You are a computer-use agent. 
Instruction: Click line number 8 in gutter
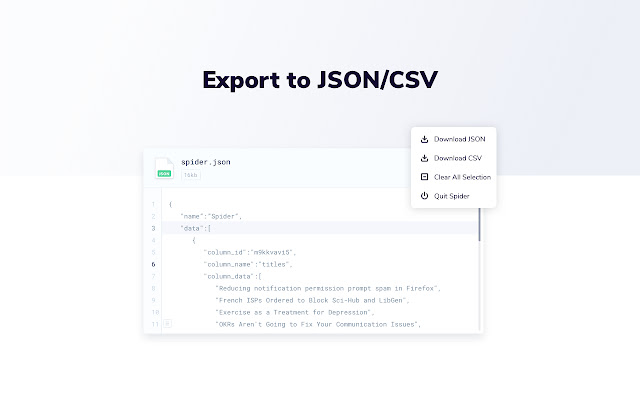pos(153,288)
